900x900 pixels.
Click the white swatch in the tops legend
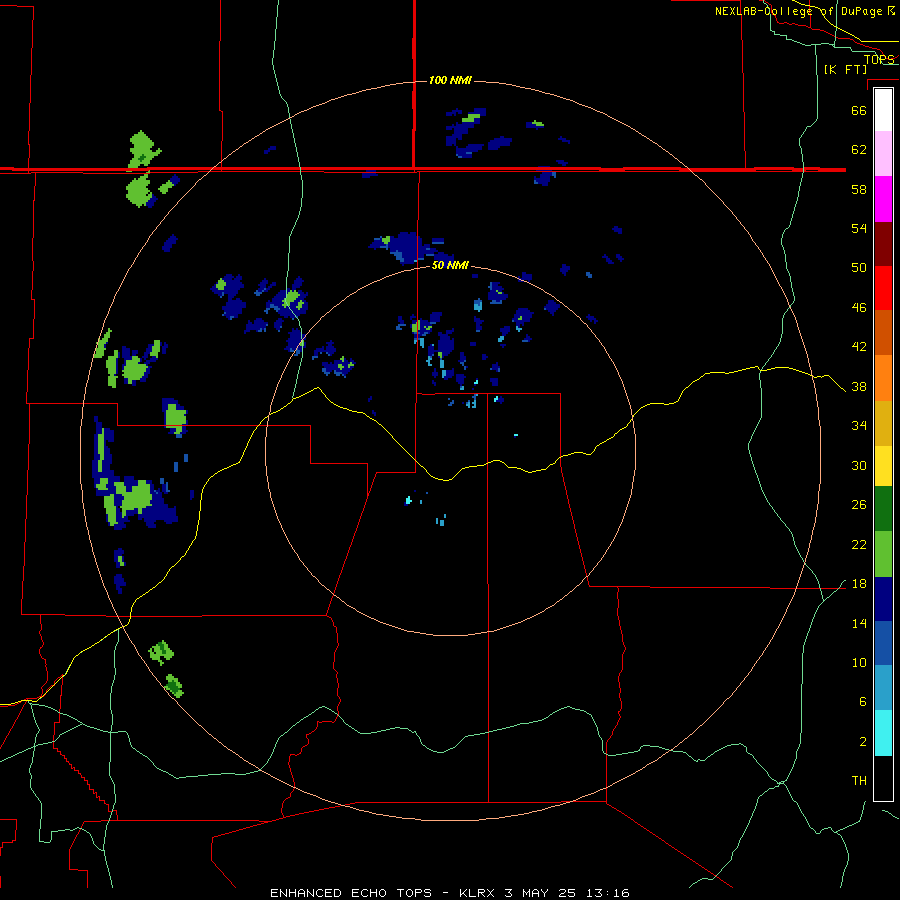tap(883, 110)
